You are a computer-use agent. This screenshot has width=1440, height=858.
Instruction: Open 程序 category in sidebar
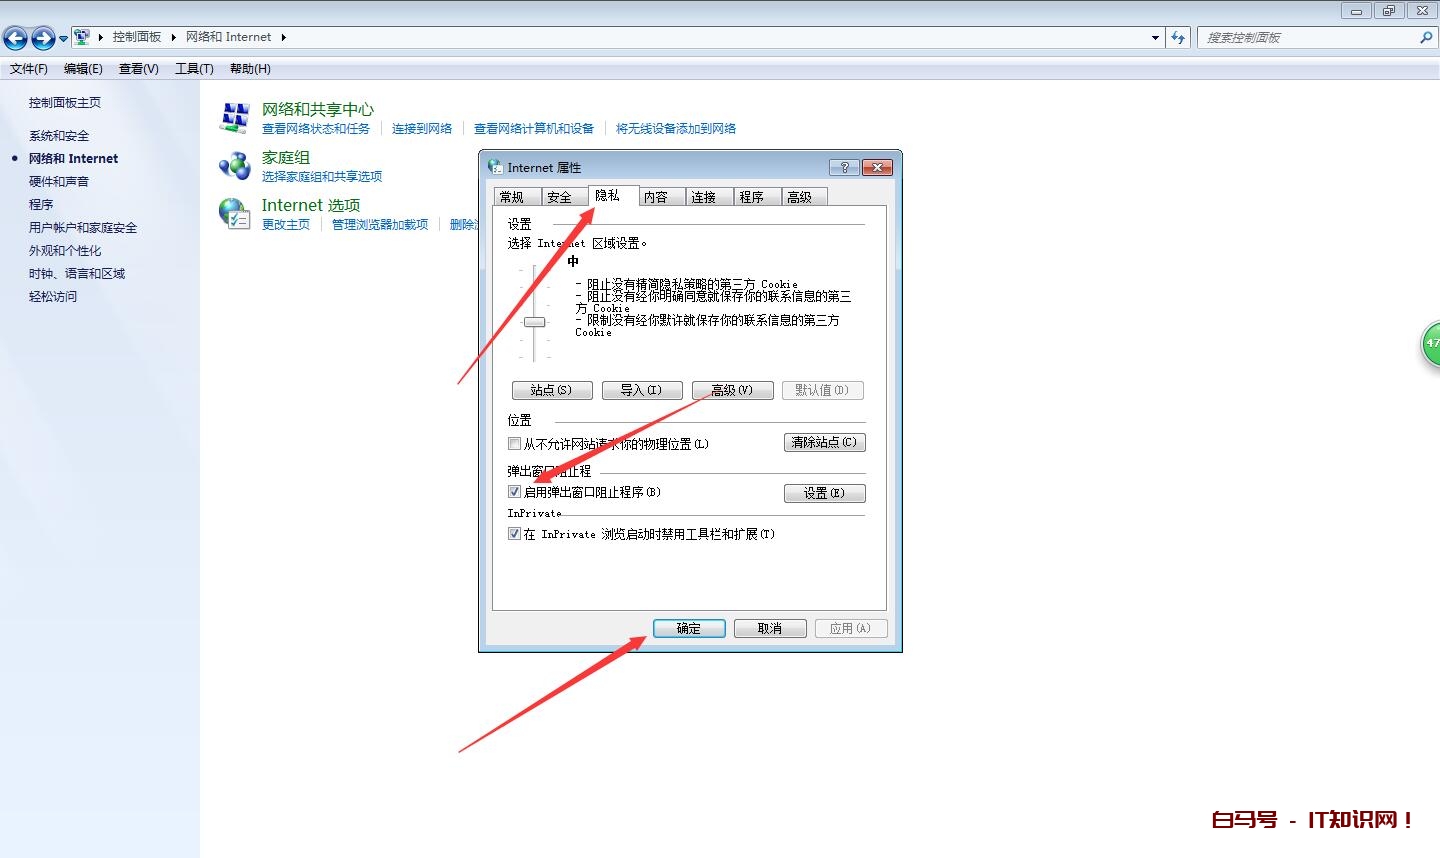click(x=41, y=205)
